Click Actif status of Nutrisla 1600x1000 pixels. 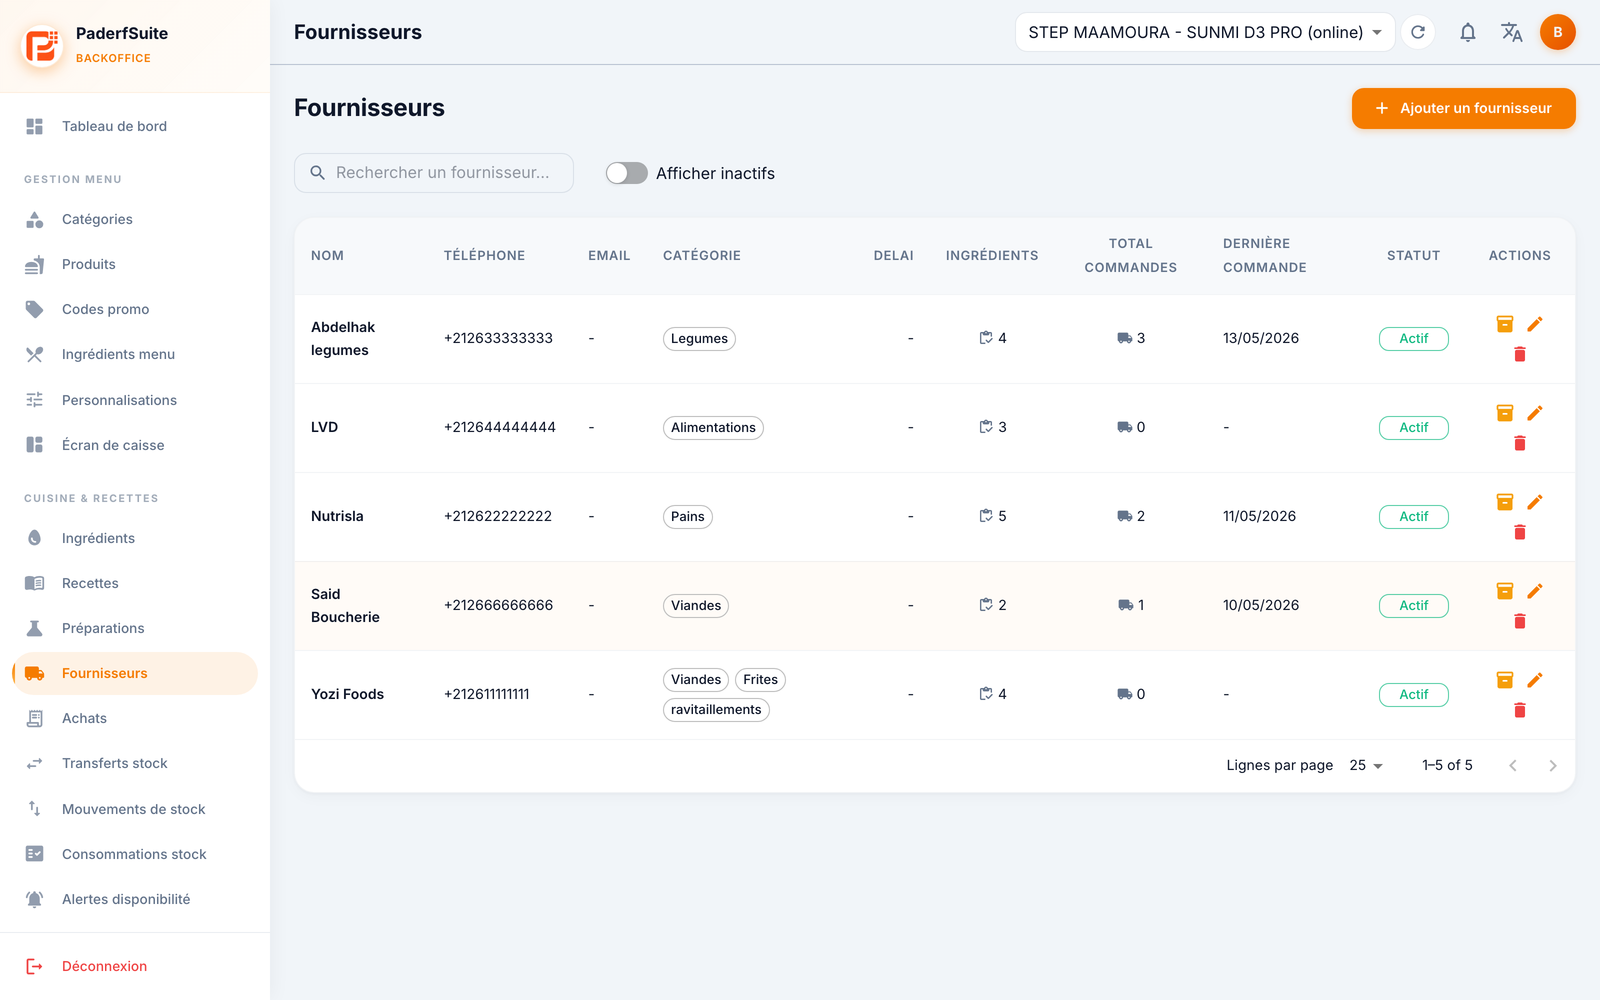click(1414, 517)
